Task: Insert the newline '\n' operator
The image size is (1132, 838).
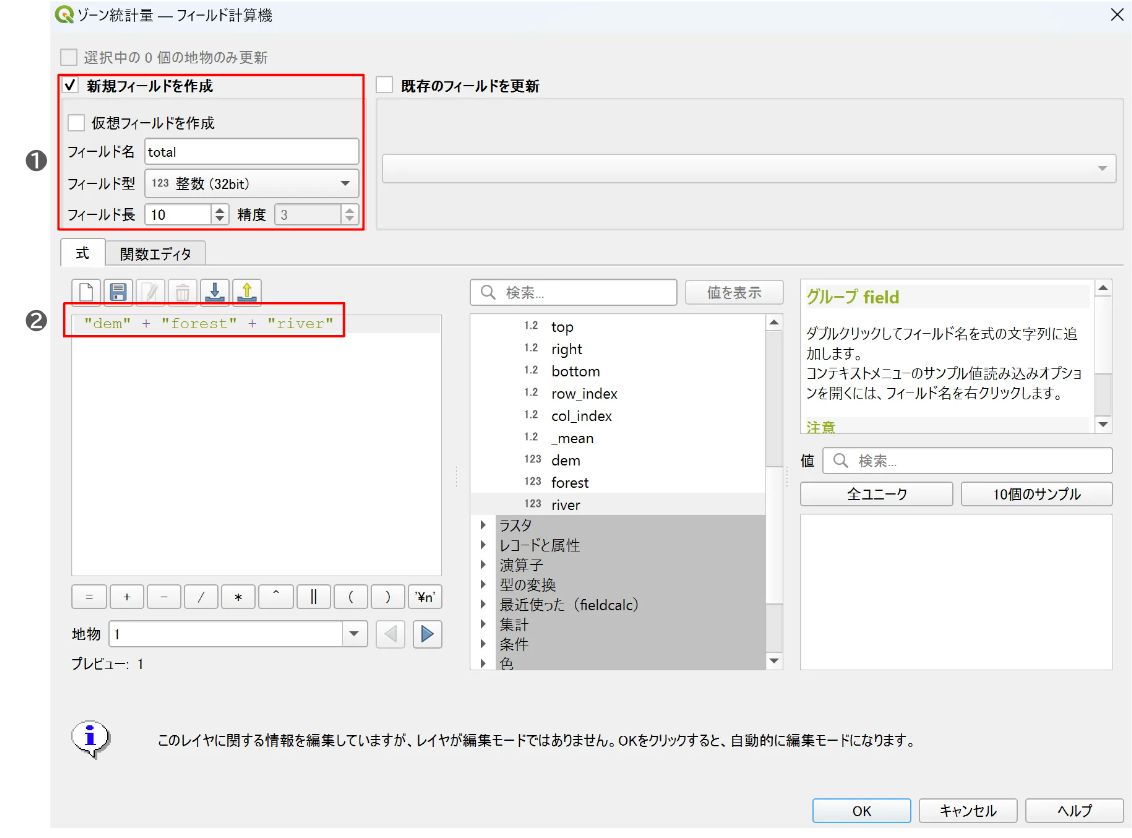Action: pos(425,597)
